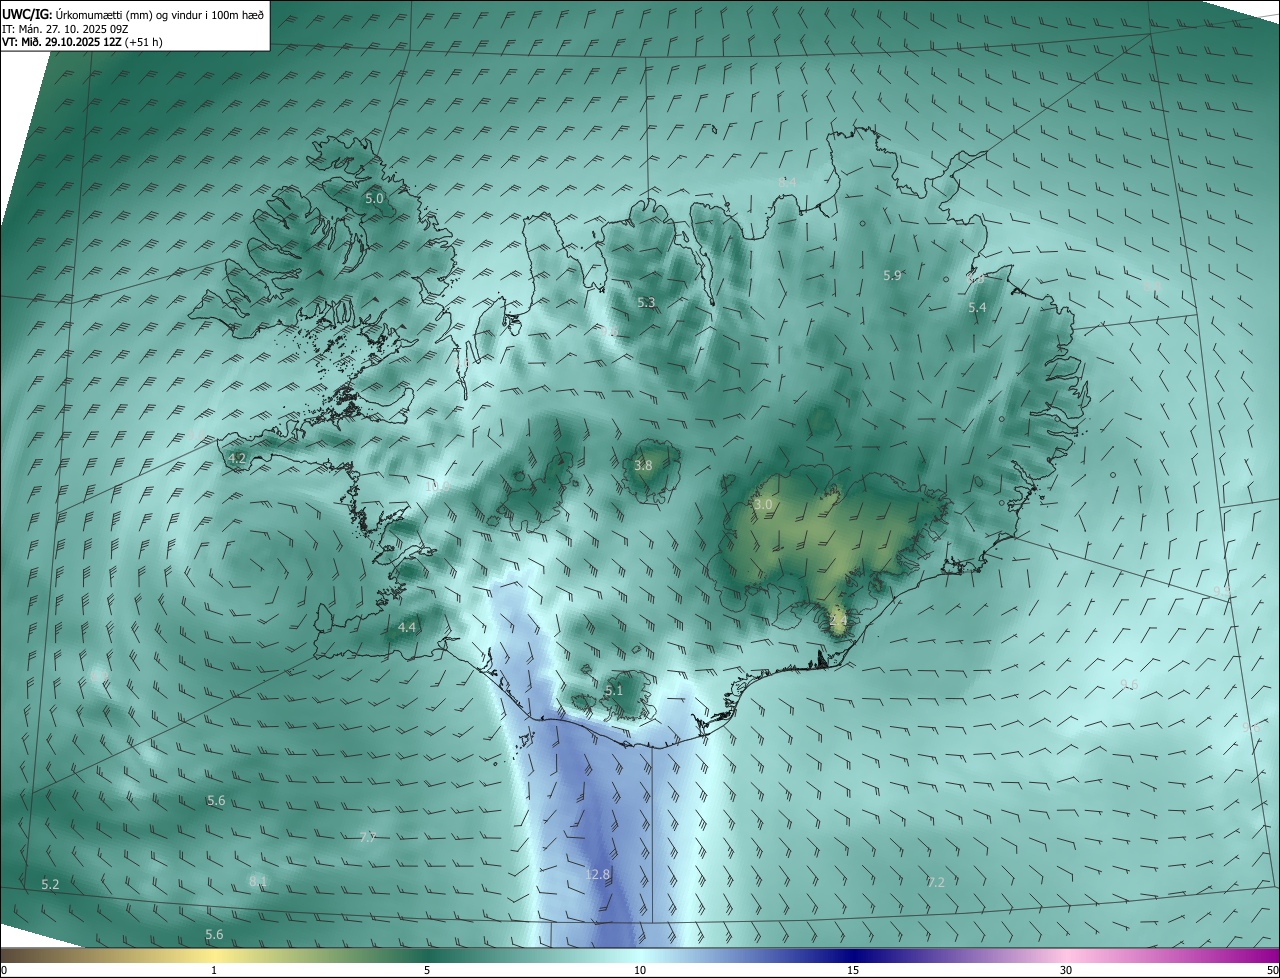Click the 2.4 value at the glacier's southern tip
Viewport: 1280px width, 978px height.
[838, 621]
